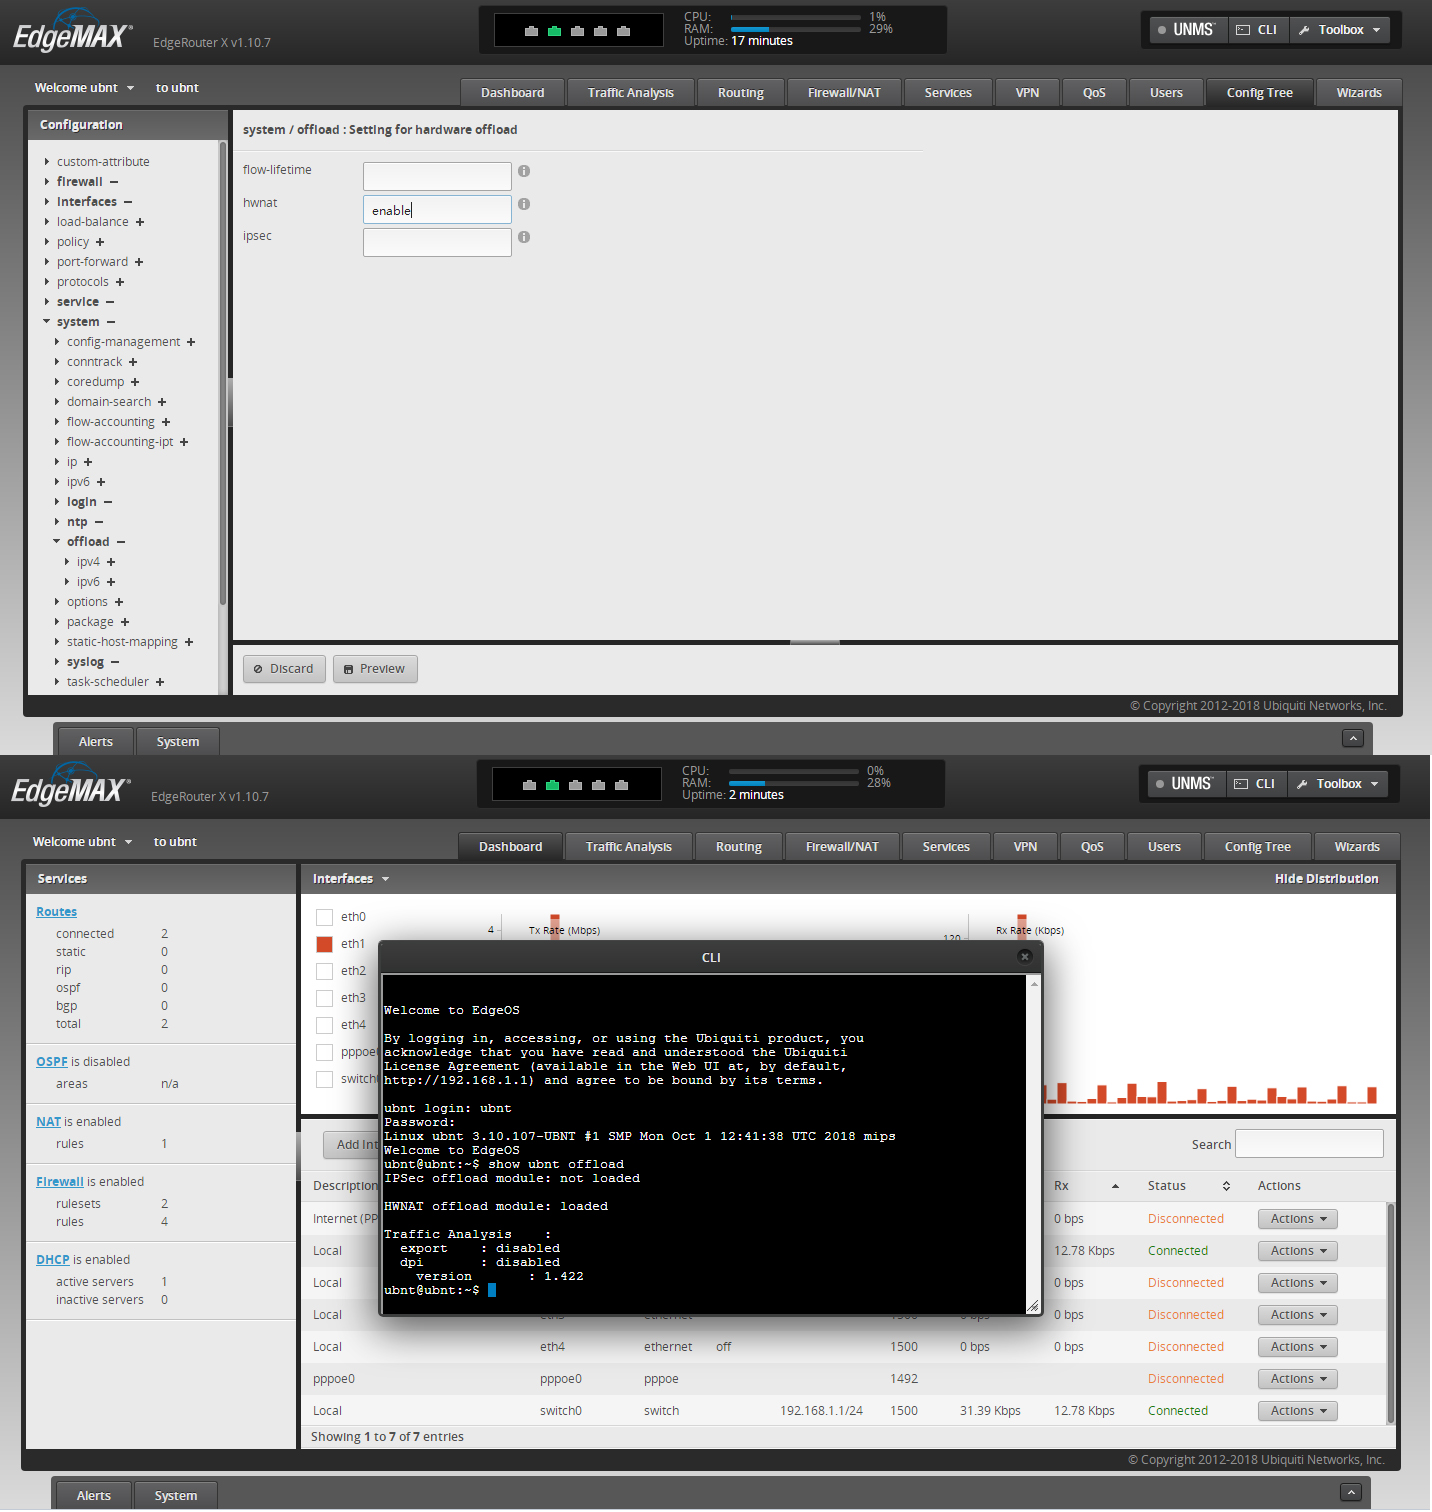Screen dimensions: 1432x1512
Task: Expand the custom-attribute node arrow
Action: 47,162
